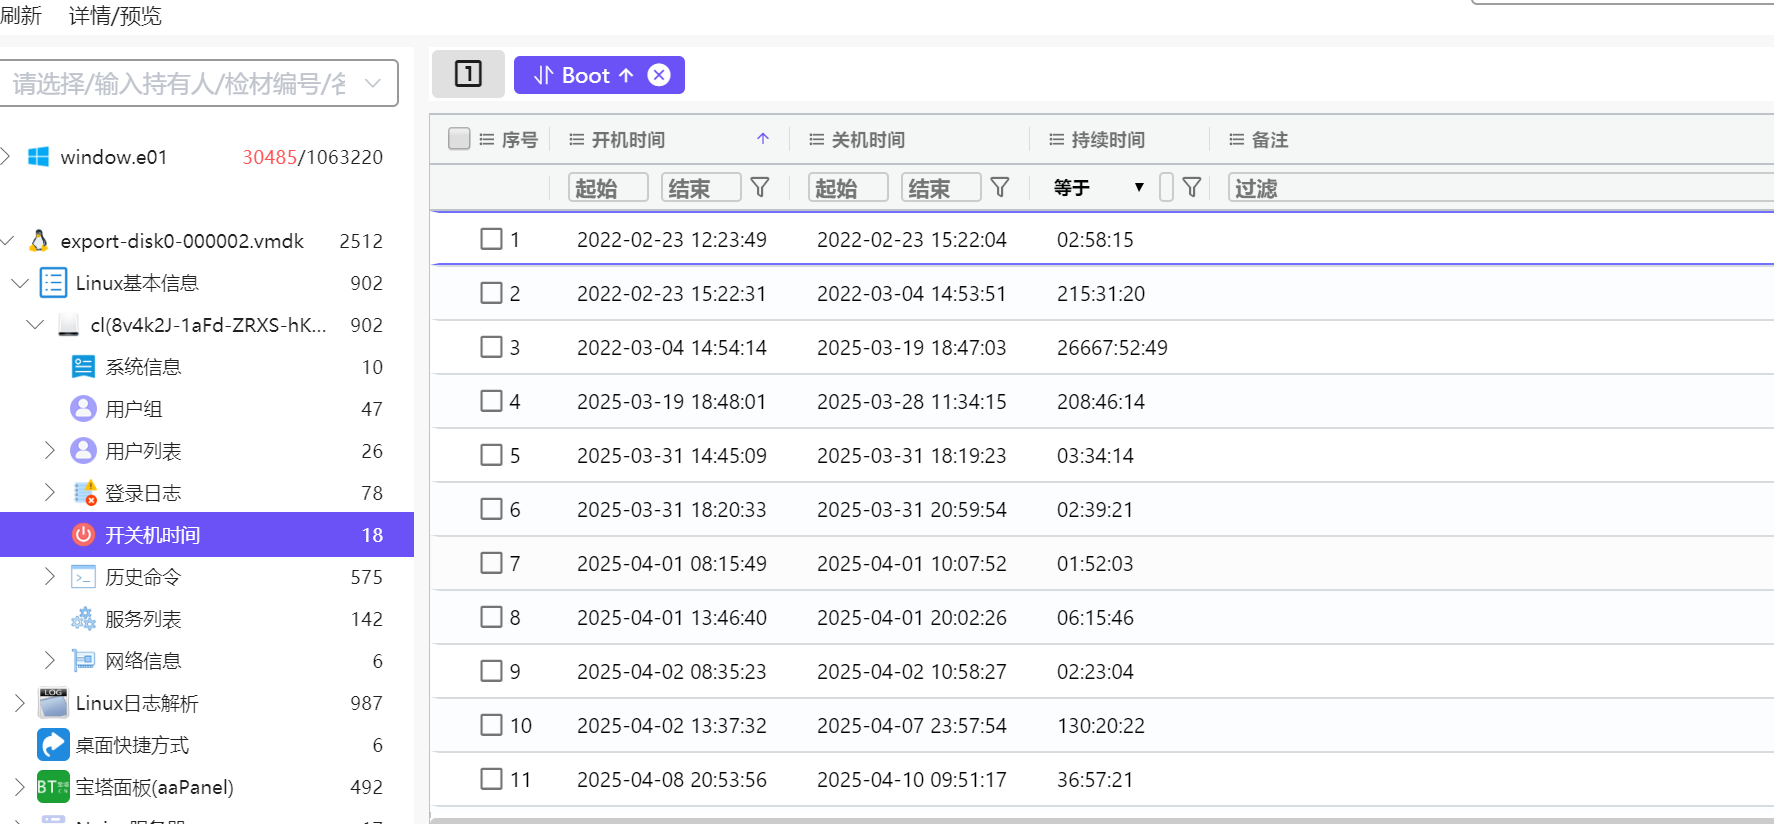
Task: Open the 等于 comparison operator dropdown
Action: click(1099, 188)
